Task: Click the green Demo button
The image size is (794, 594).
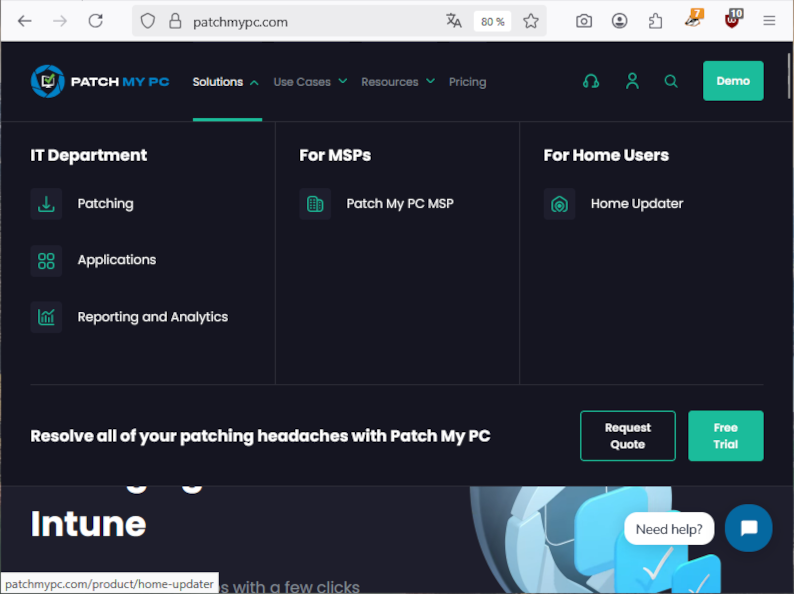Action: (x=733, y=81)
